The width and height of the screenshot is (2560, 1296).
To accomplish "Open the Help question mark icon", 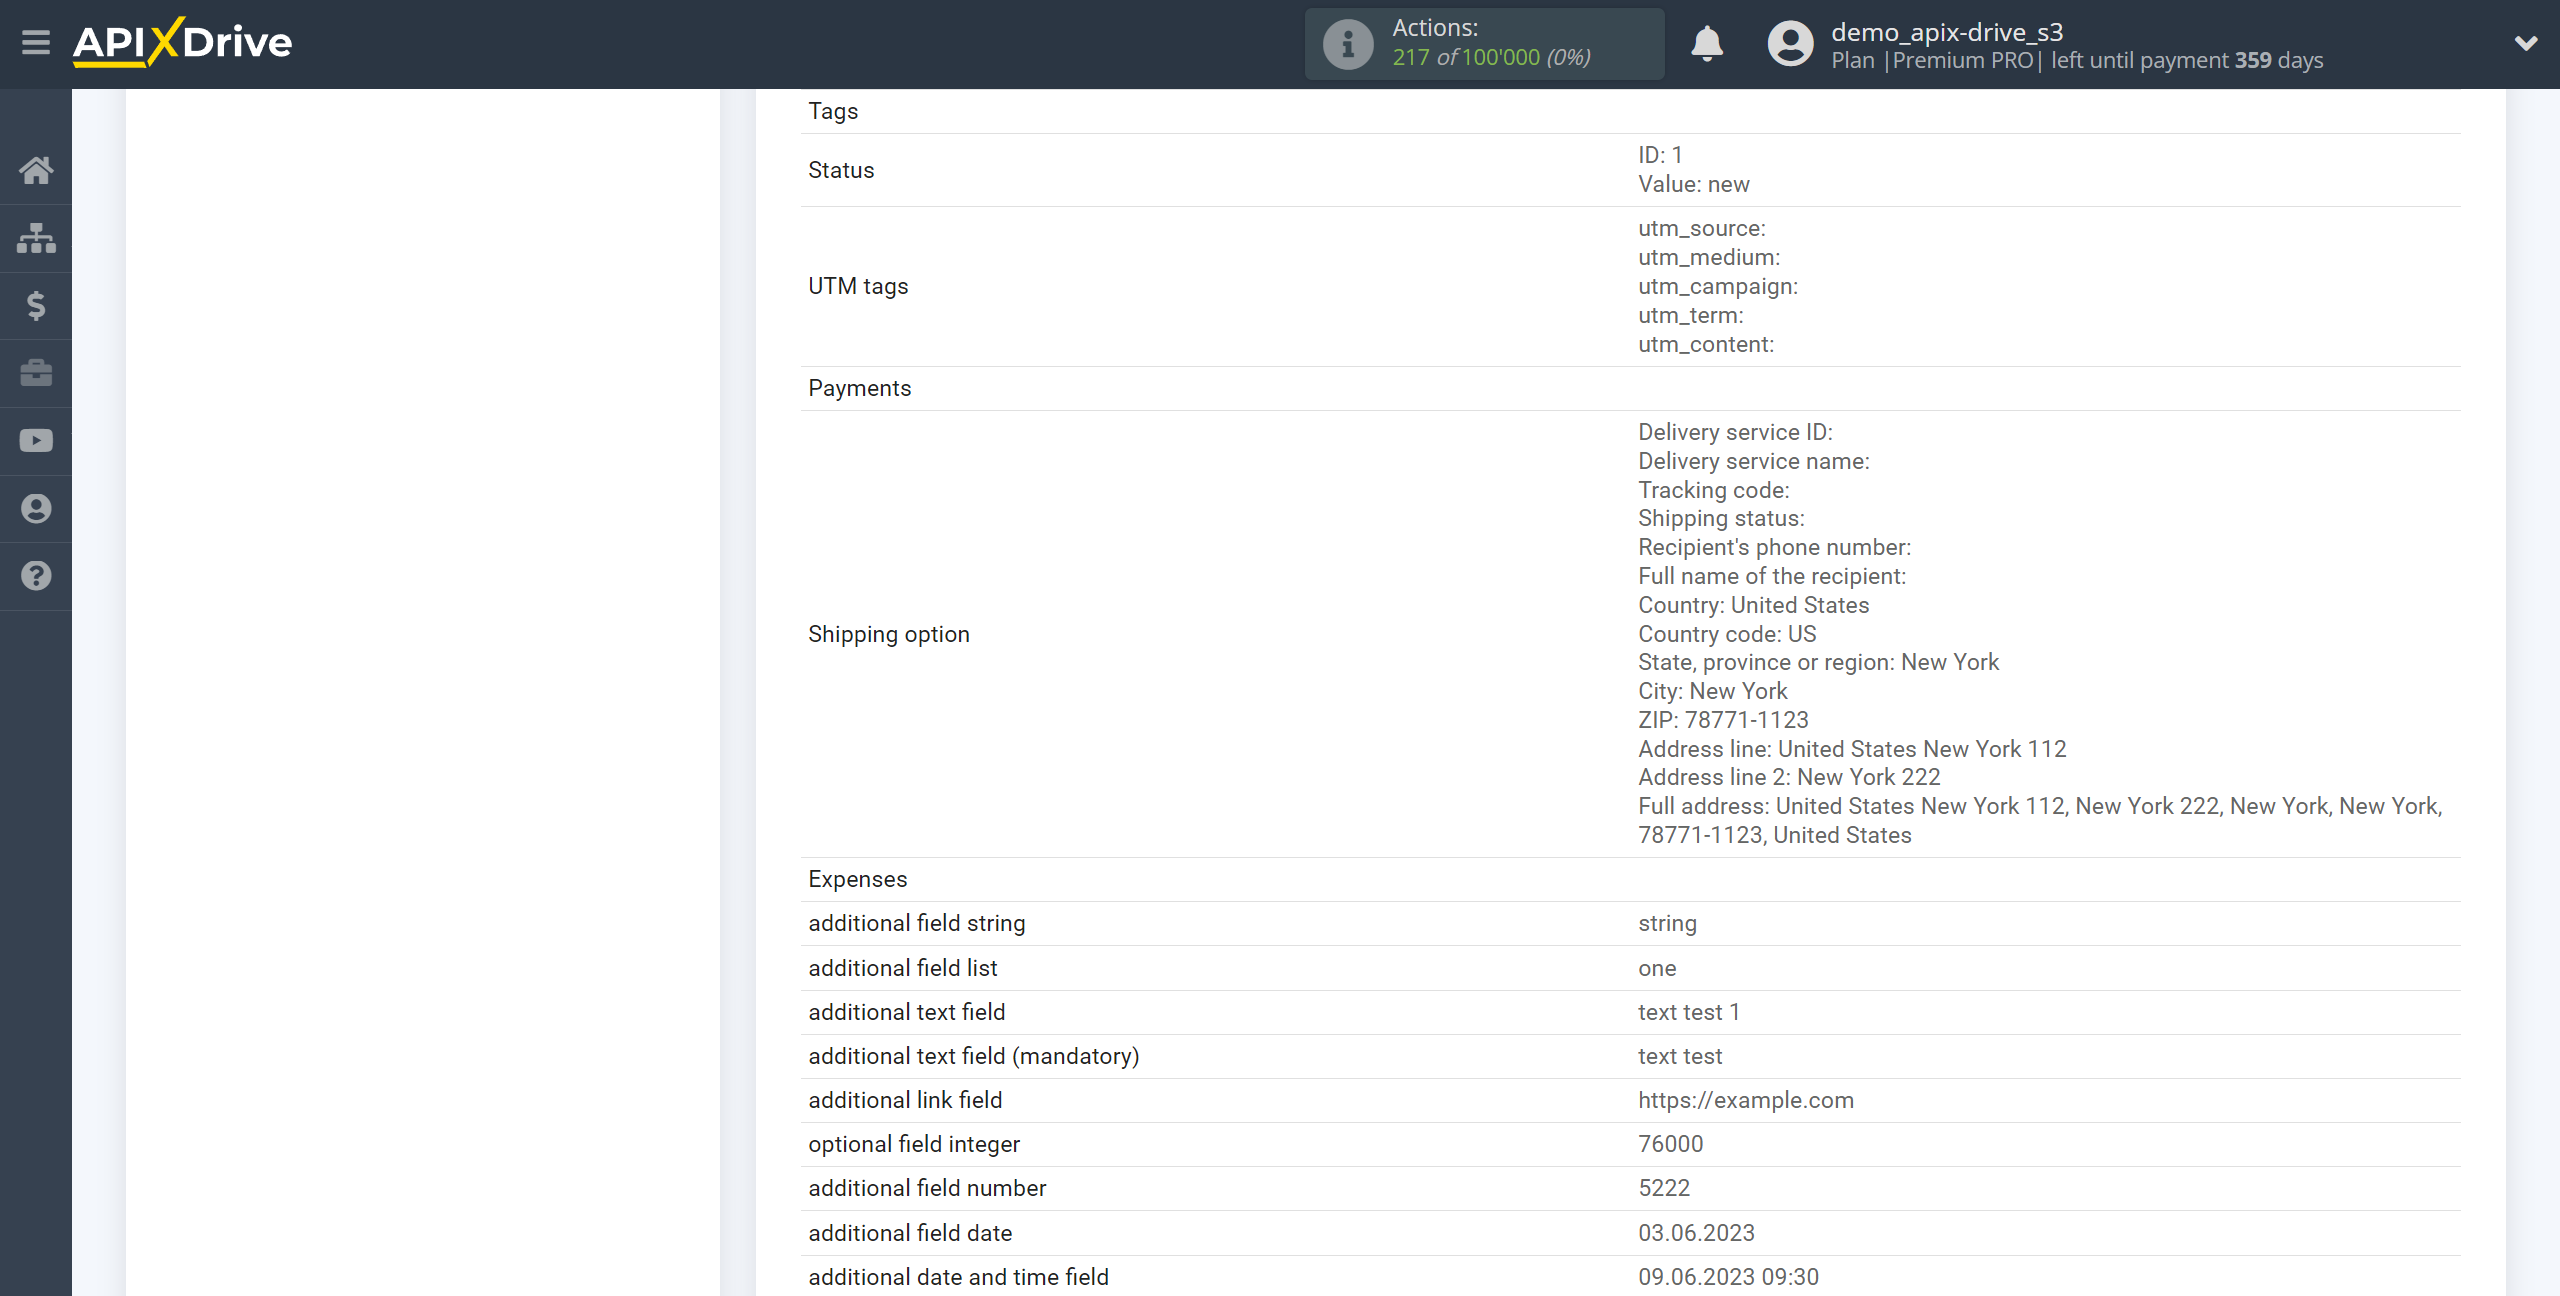I will [x=36, y=576].
